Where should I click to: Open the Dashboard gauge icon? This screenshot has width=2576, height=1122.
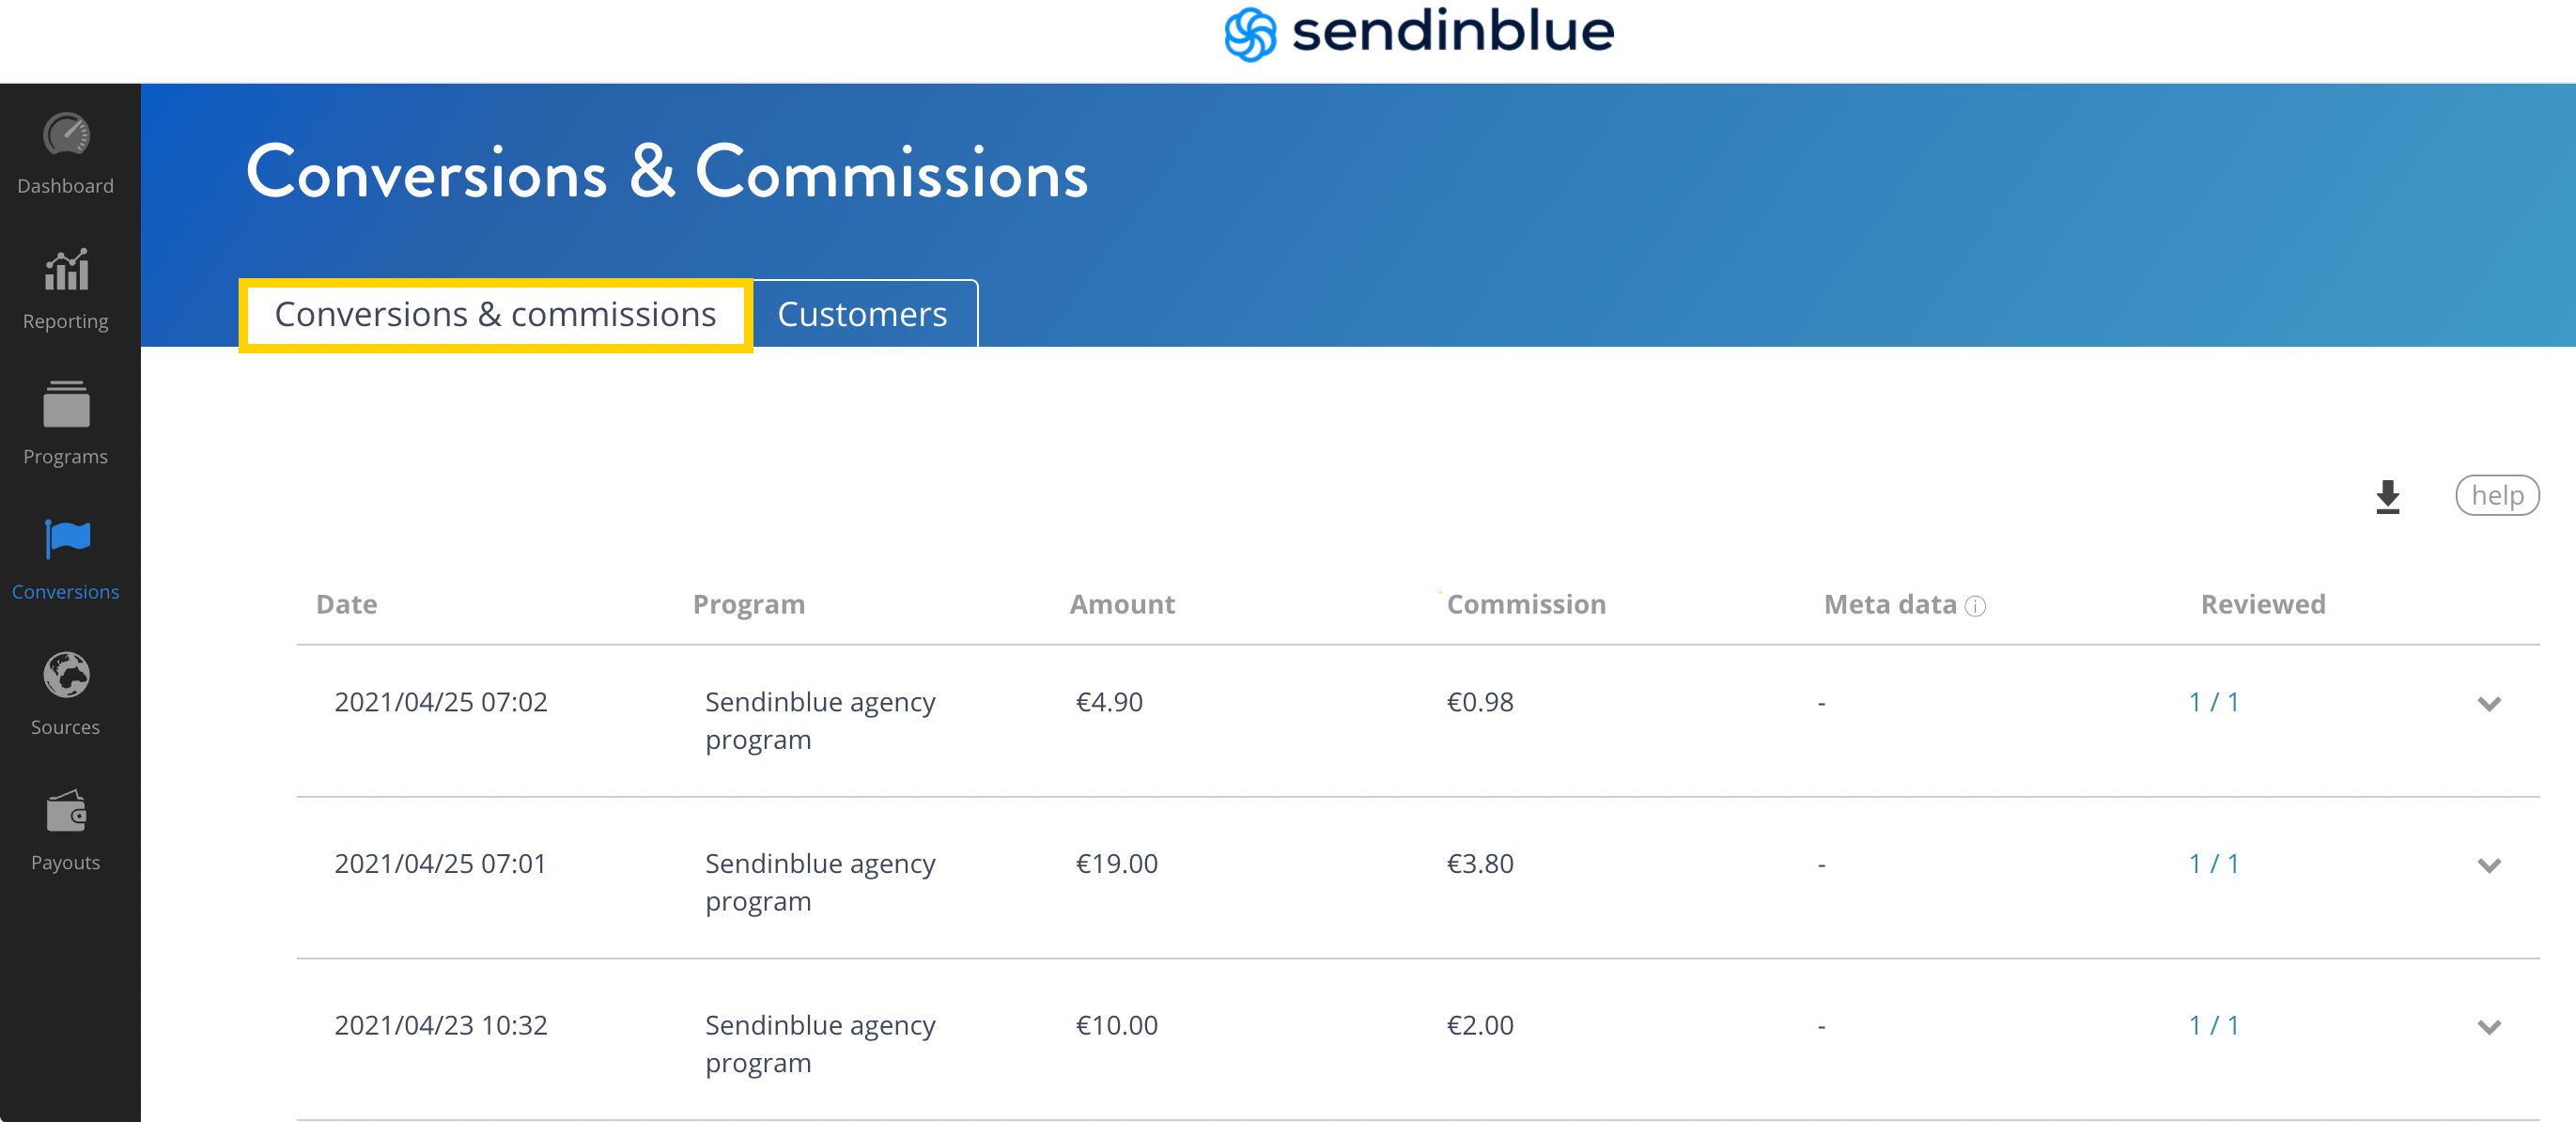coord(66,135)
